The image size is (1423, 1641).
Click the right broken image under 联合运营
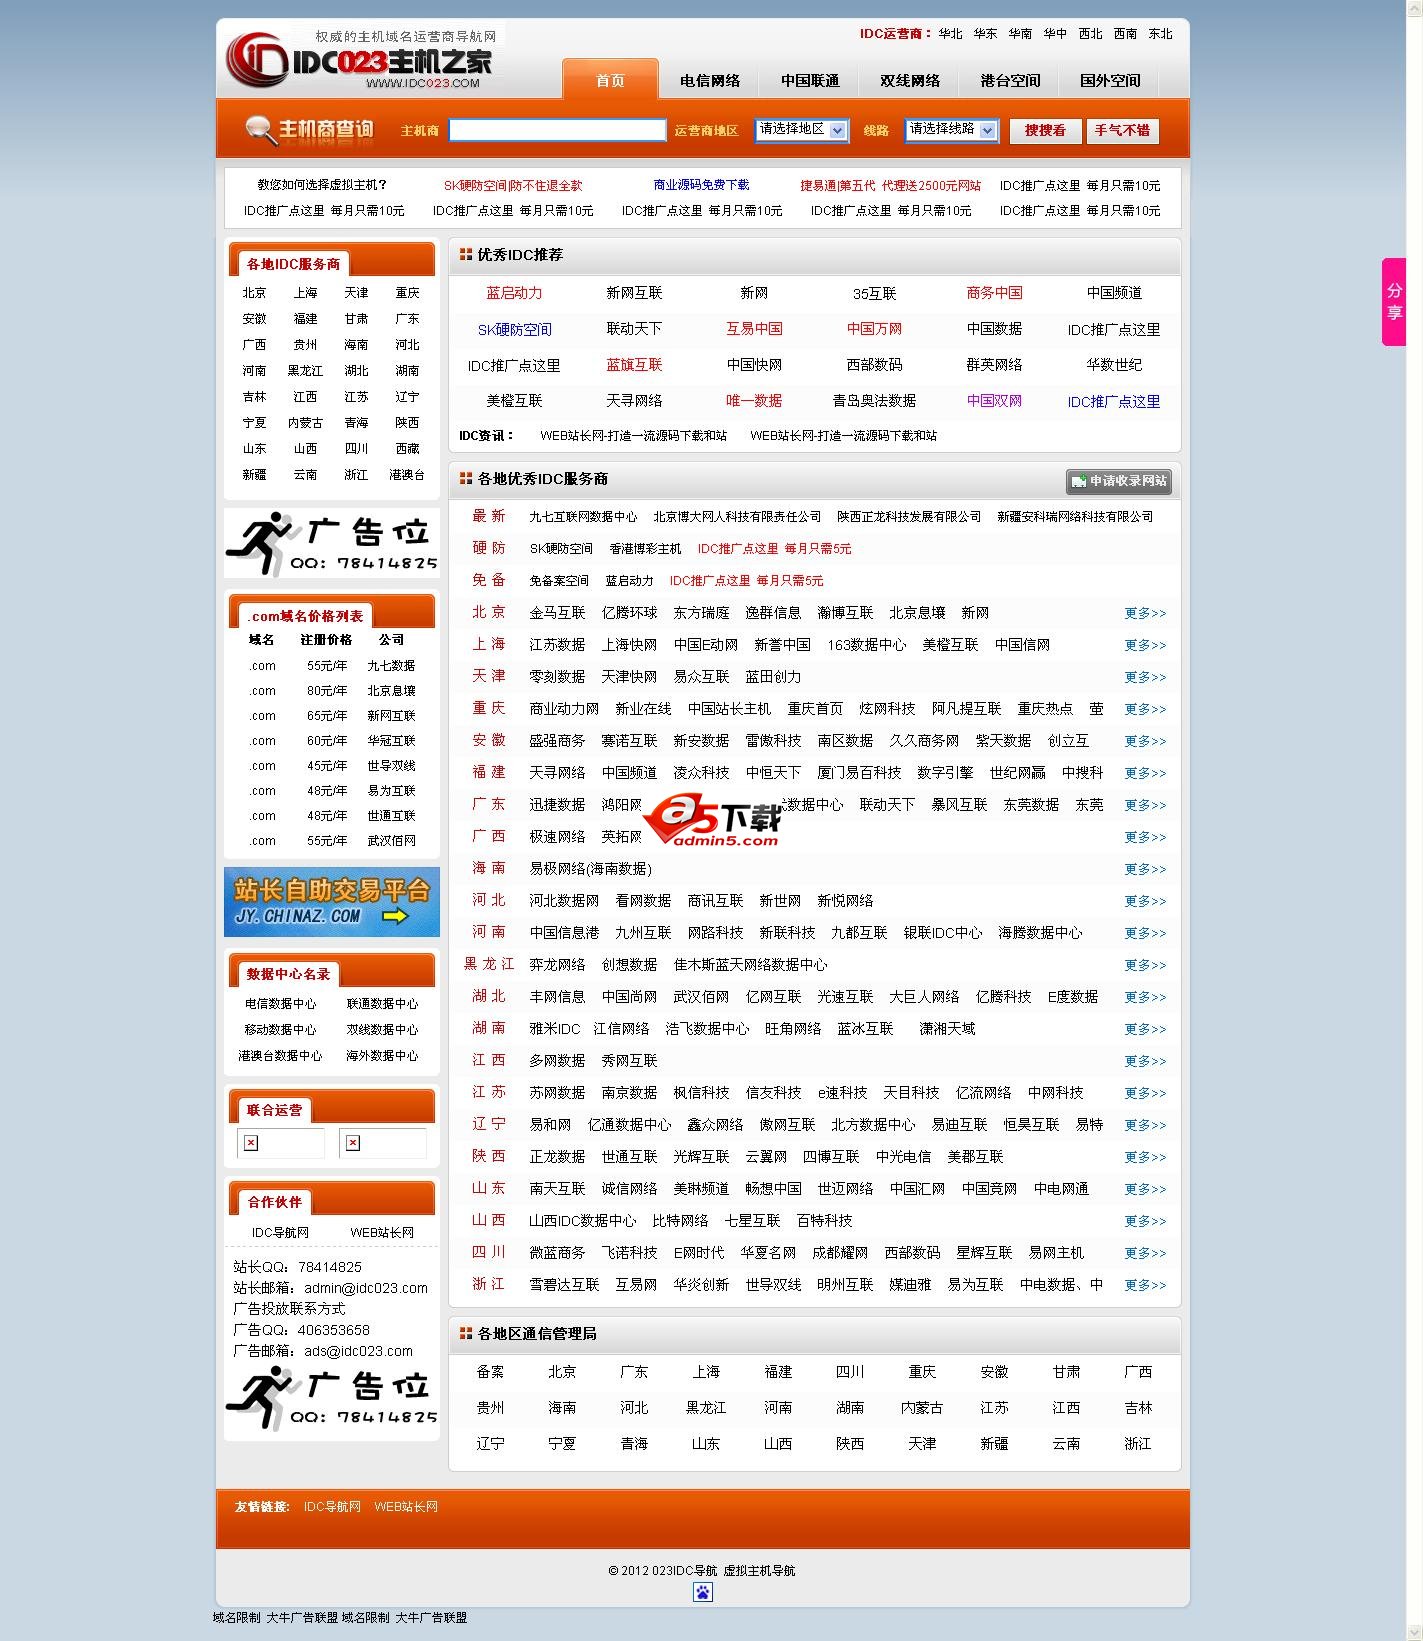point(353,1143)
